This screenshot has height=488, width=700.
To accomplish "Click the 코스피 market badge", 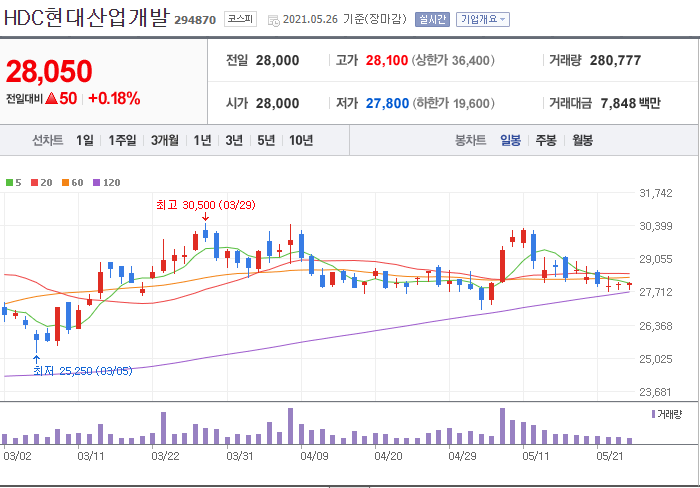I will 240,19.
